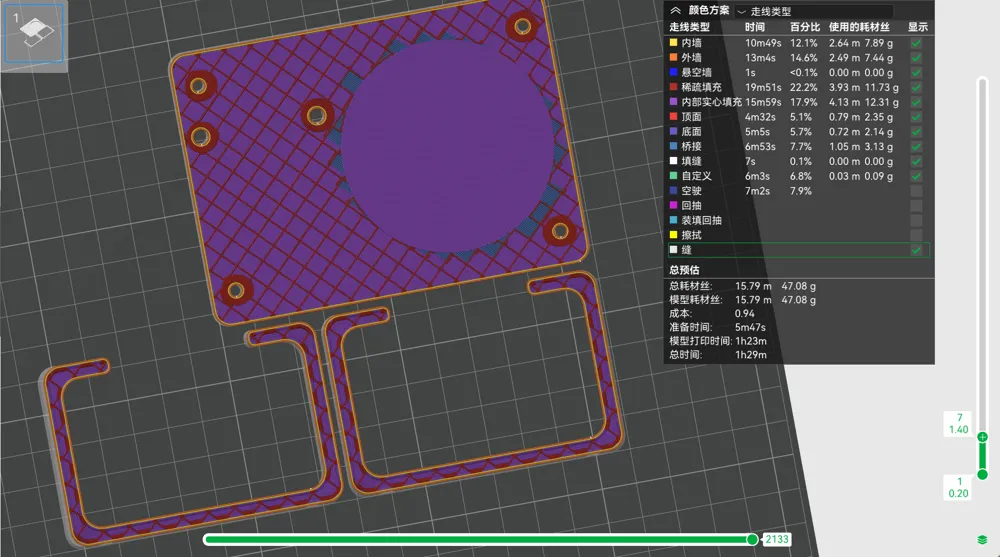Click the layer 7 height label 1.40
This screenshot has width=1000, height=557.
[959, 430]
